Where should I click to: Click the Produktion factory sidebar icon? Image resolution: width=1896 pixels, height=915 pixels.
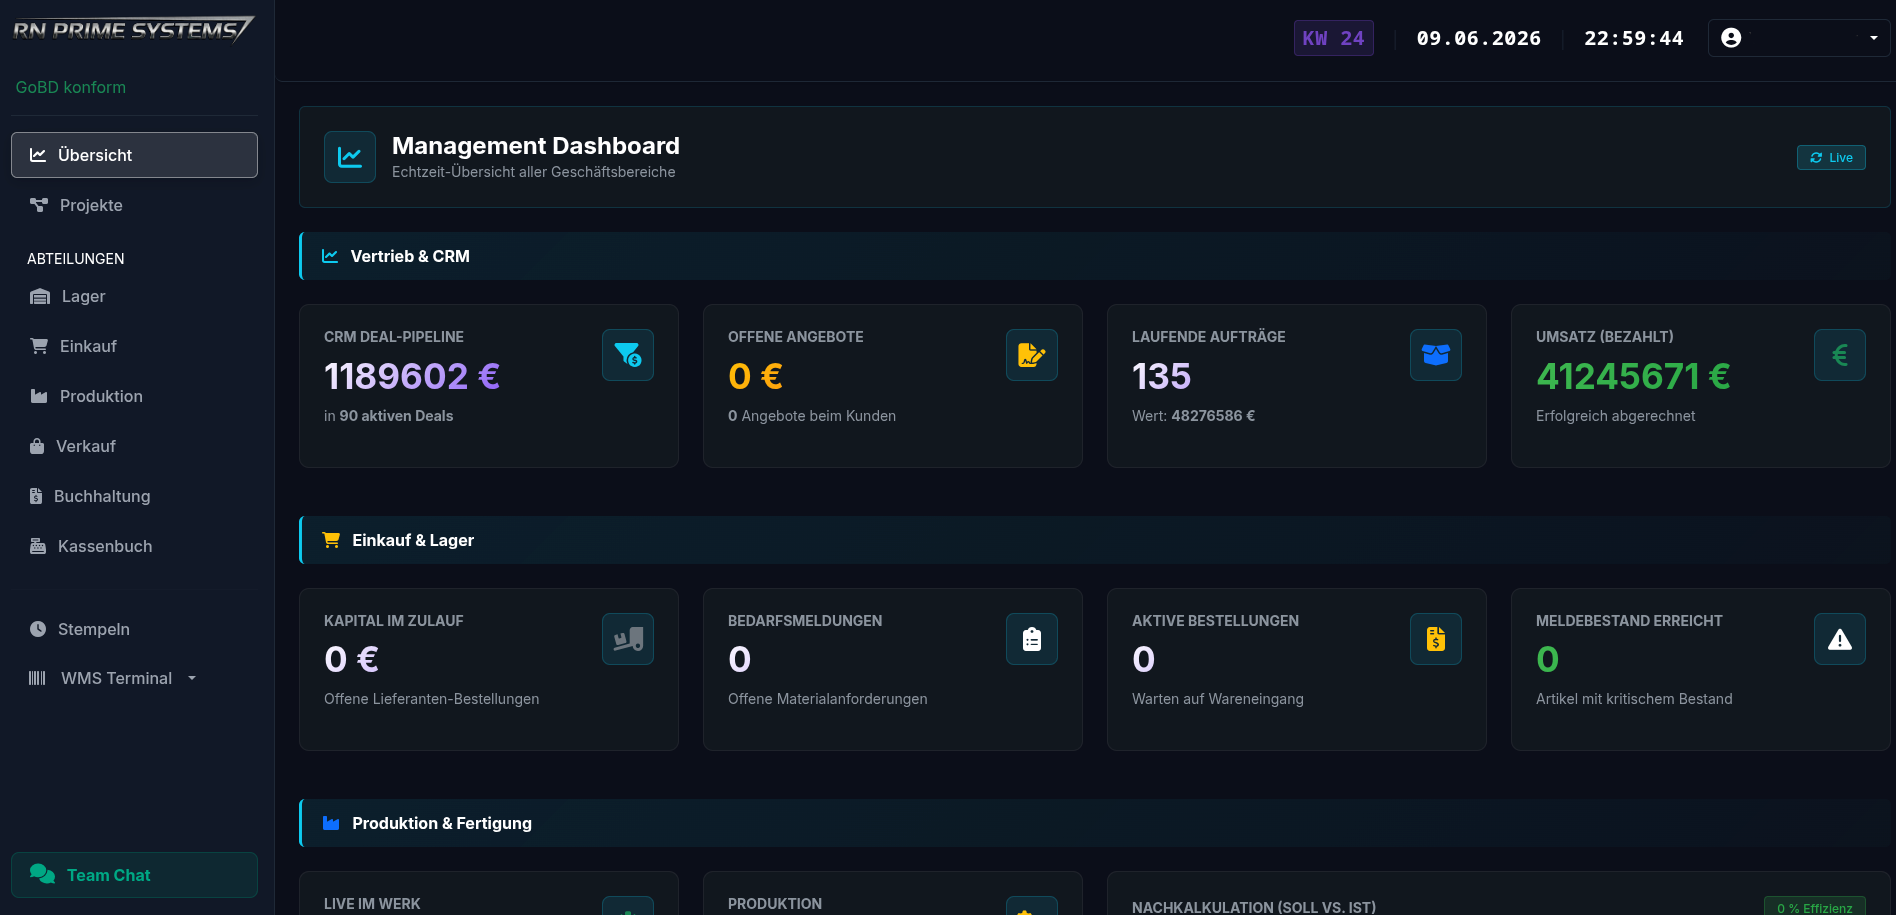point(39,396)
